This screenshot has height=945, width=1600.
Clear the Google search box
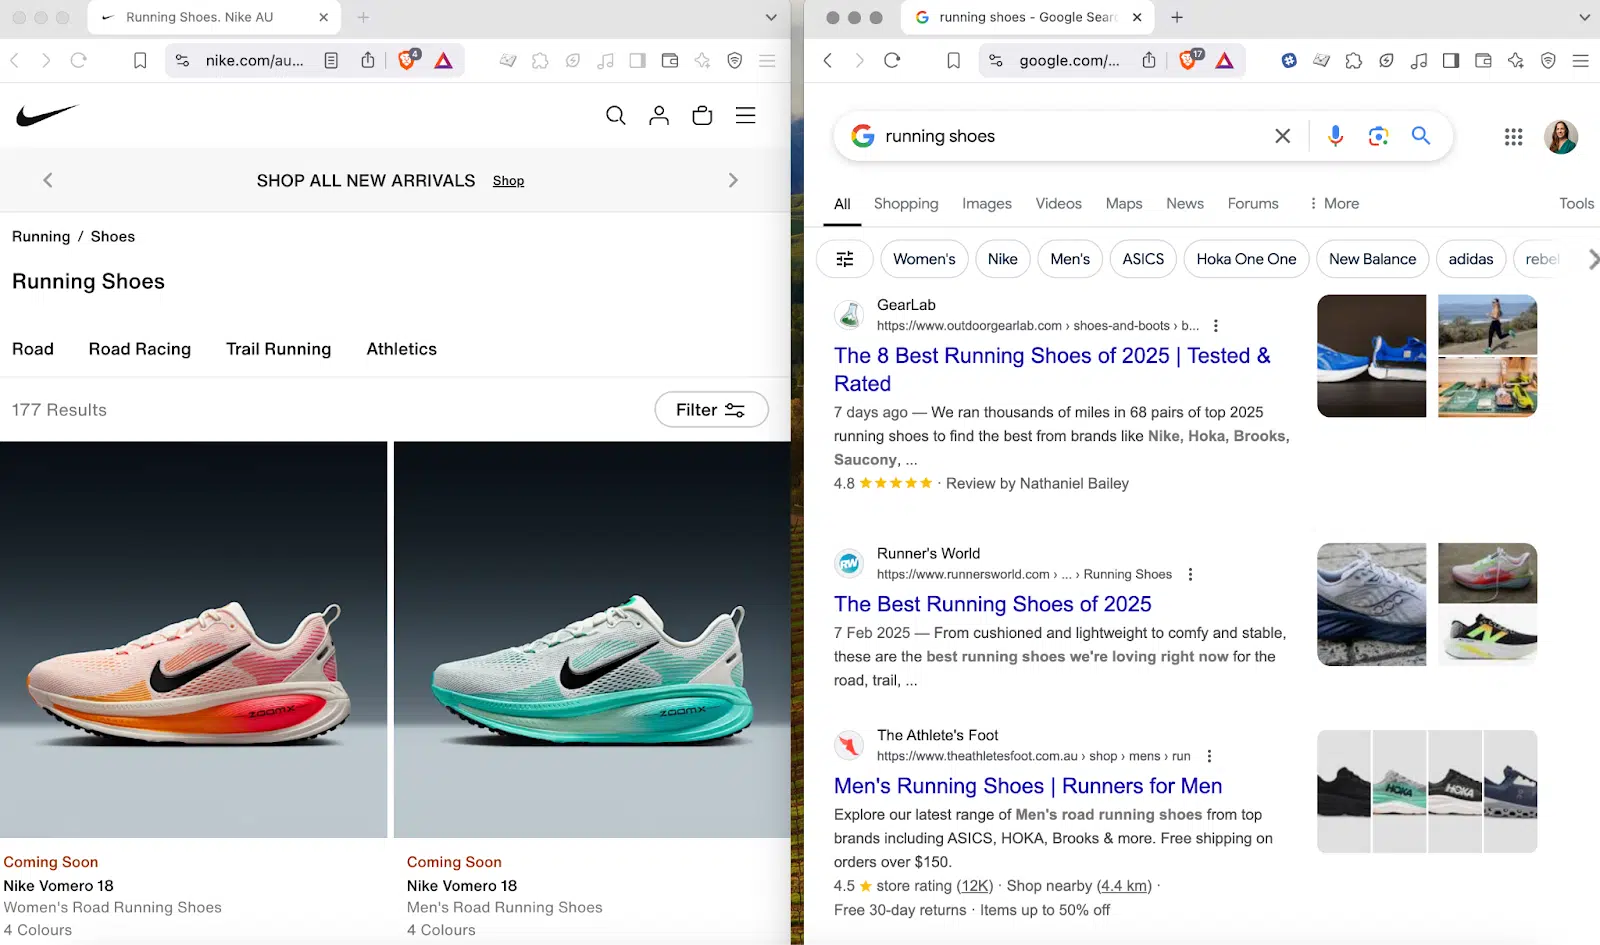point(1283,136)
